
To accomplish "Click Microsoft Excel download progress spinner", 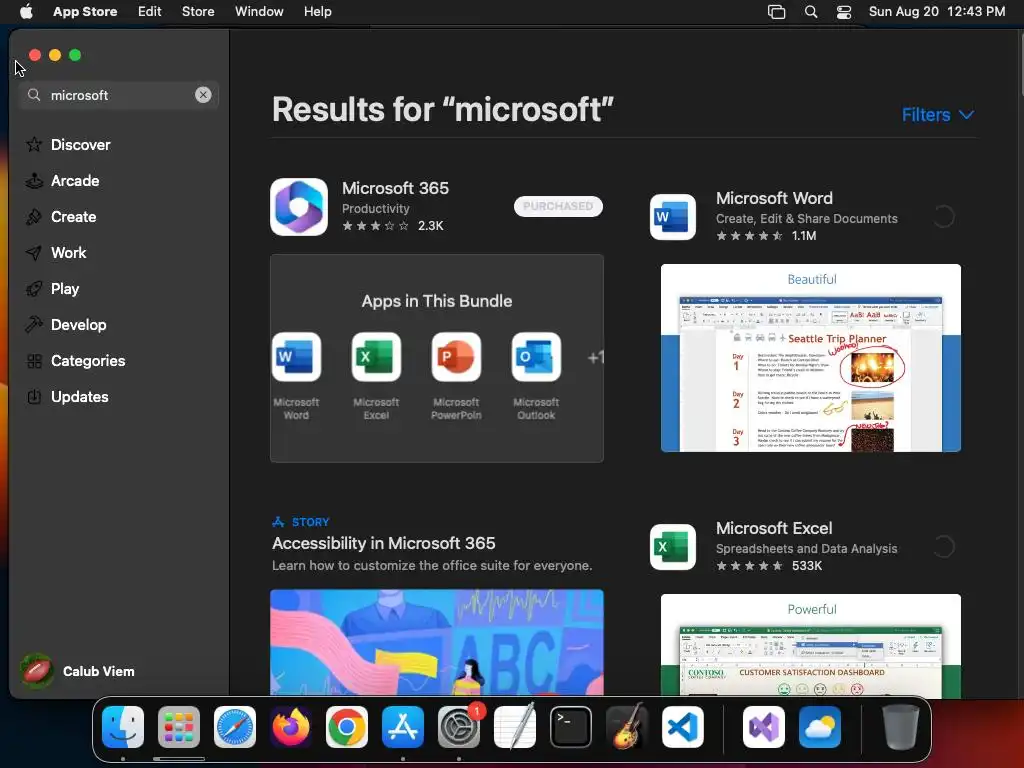I will click(x=943, y=547).
